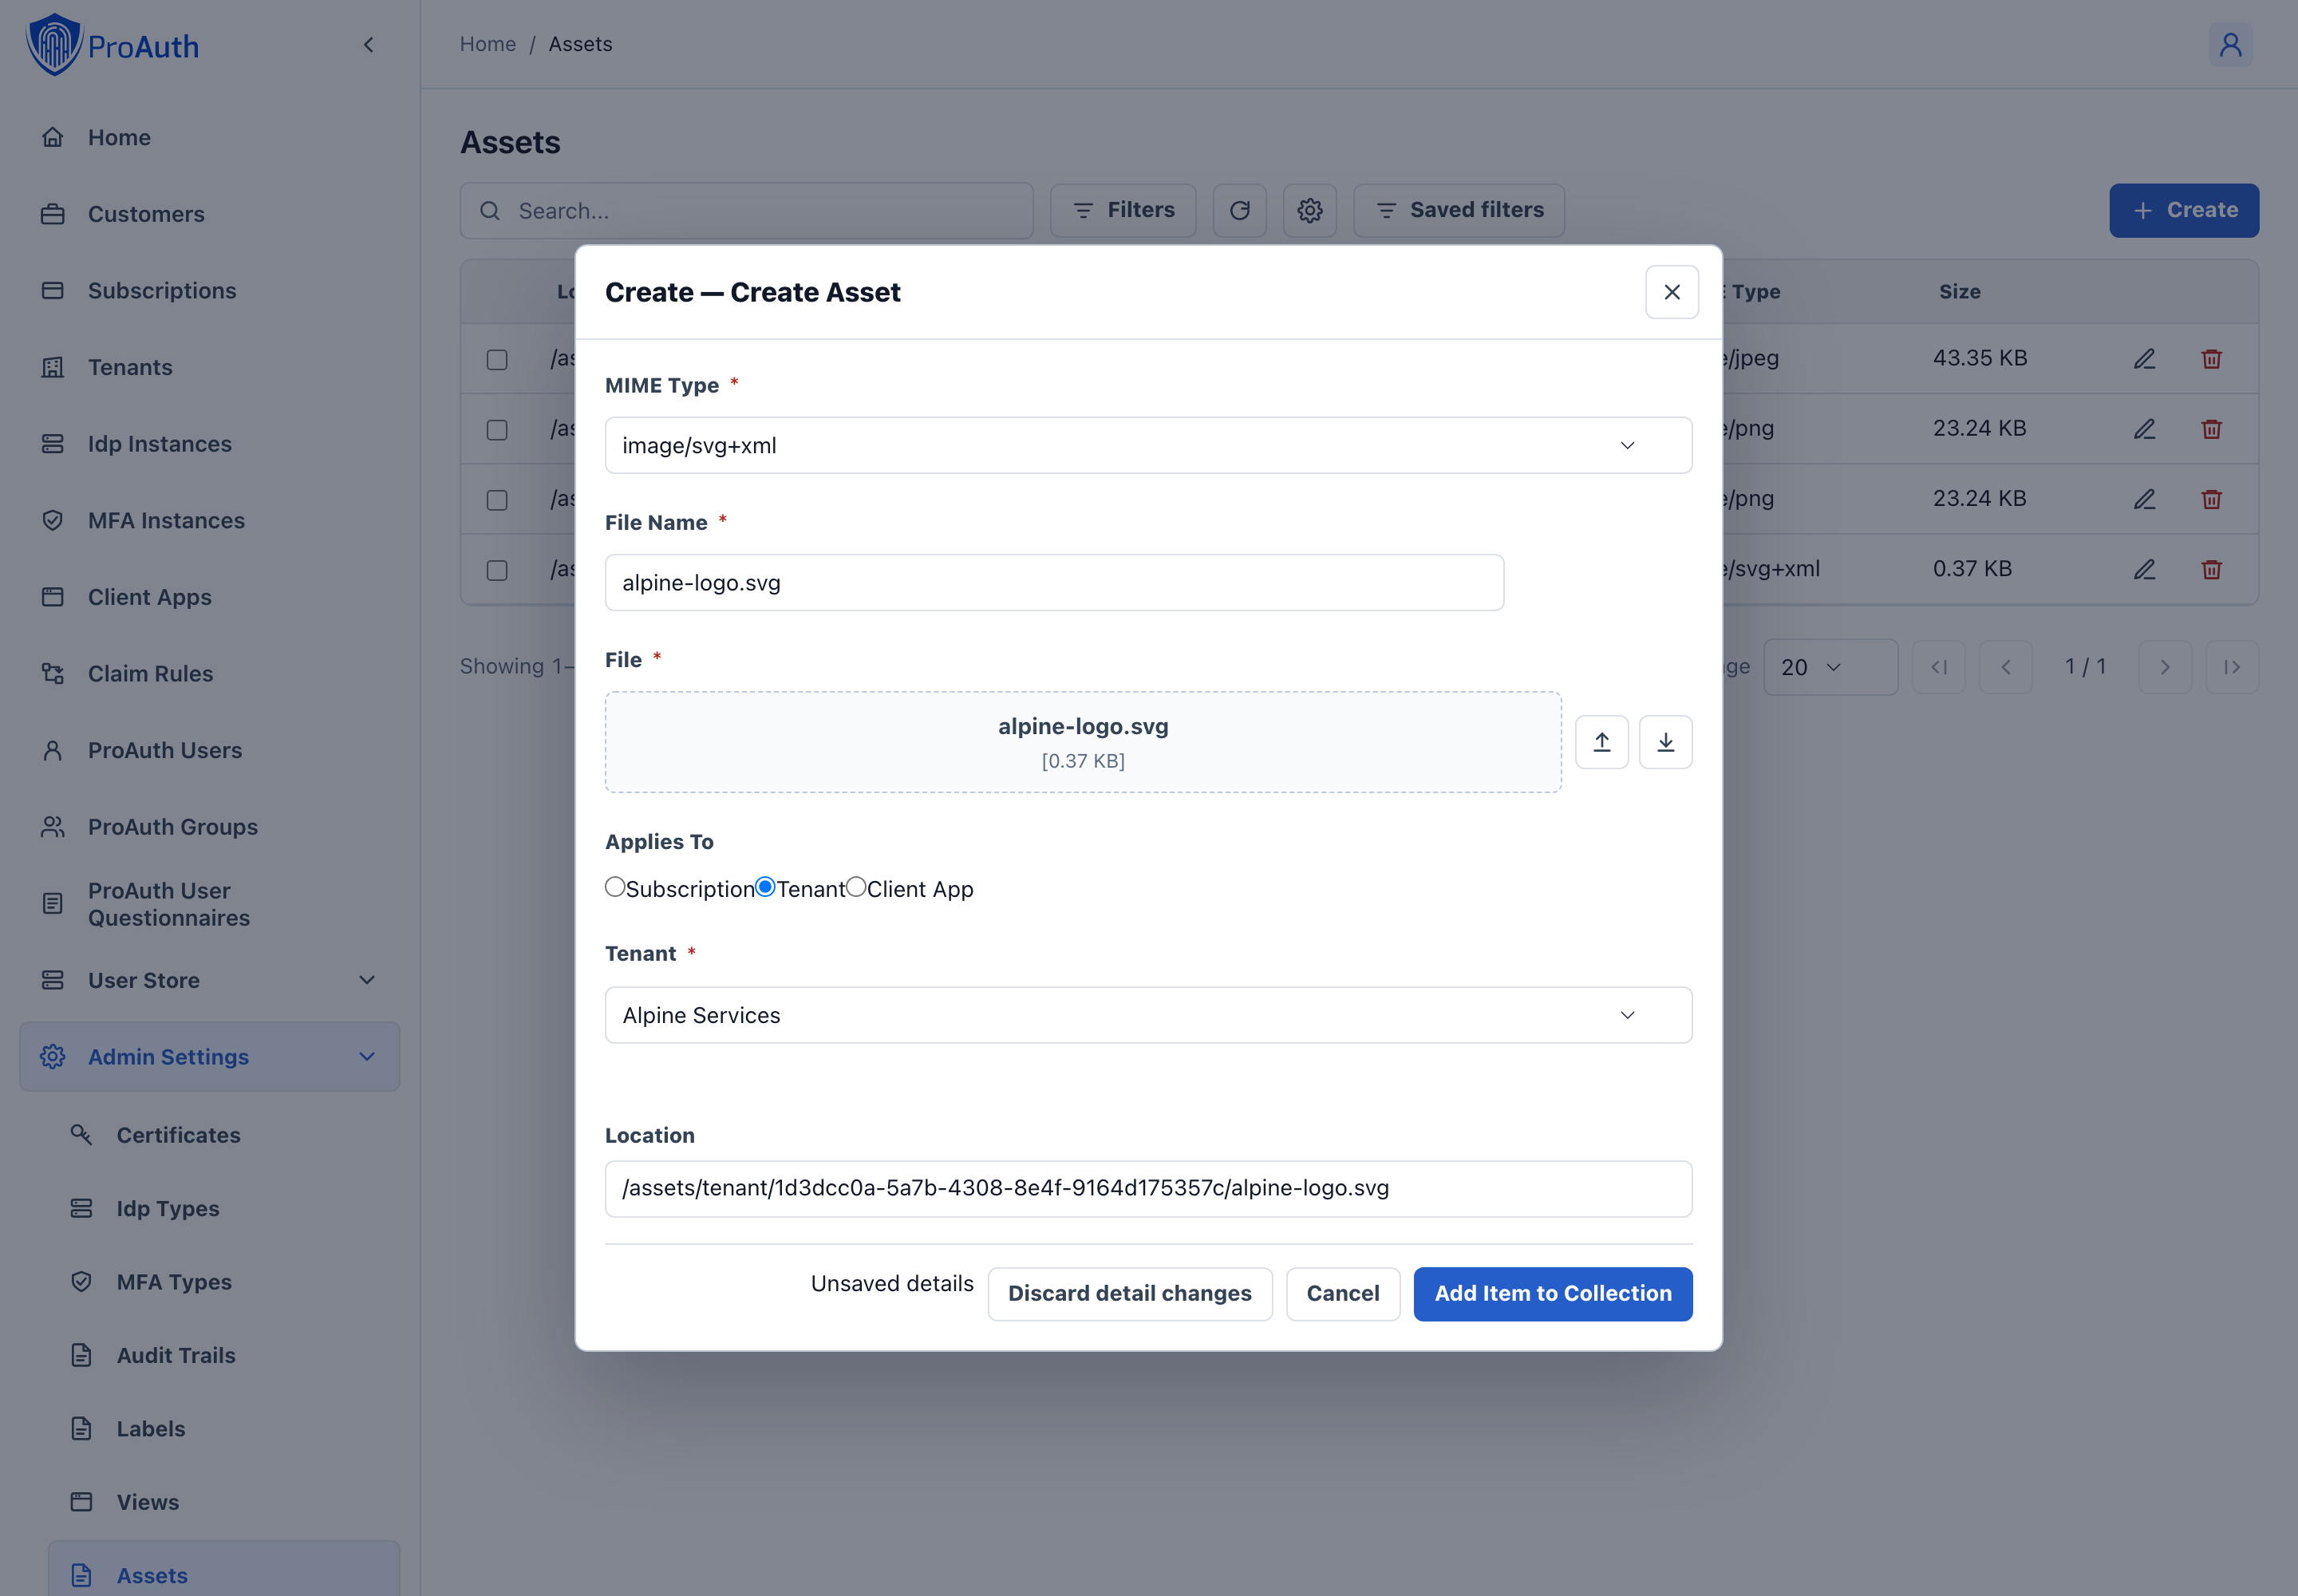2298x1596 pixels.
Task: Collapse the sidebar with the chevron
Action: click(368, 45)
